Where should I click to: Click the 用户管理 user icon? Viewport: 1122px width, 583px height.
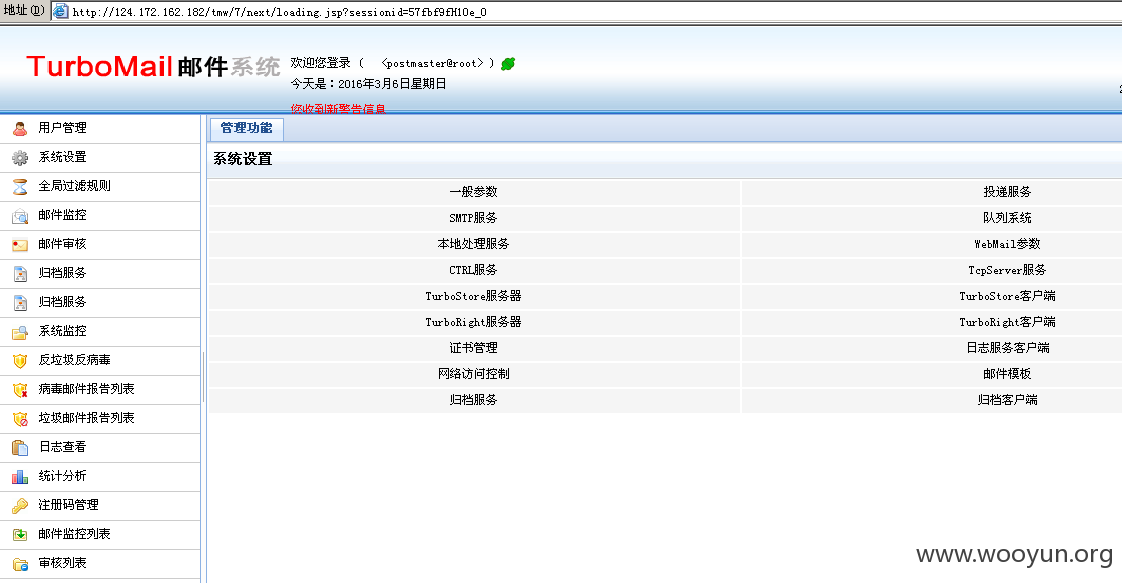tap(20, 128)
